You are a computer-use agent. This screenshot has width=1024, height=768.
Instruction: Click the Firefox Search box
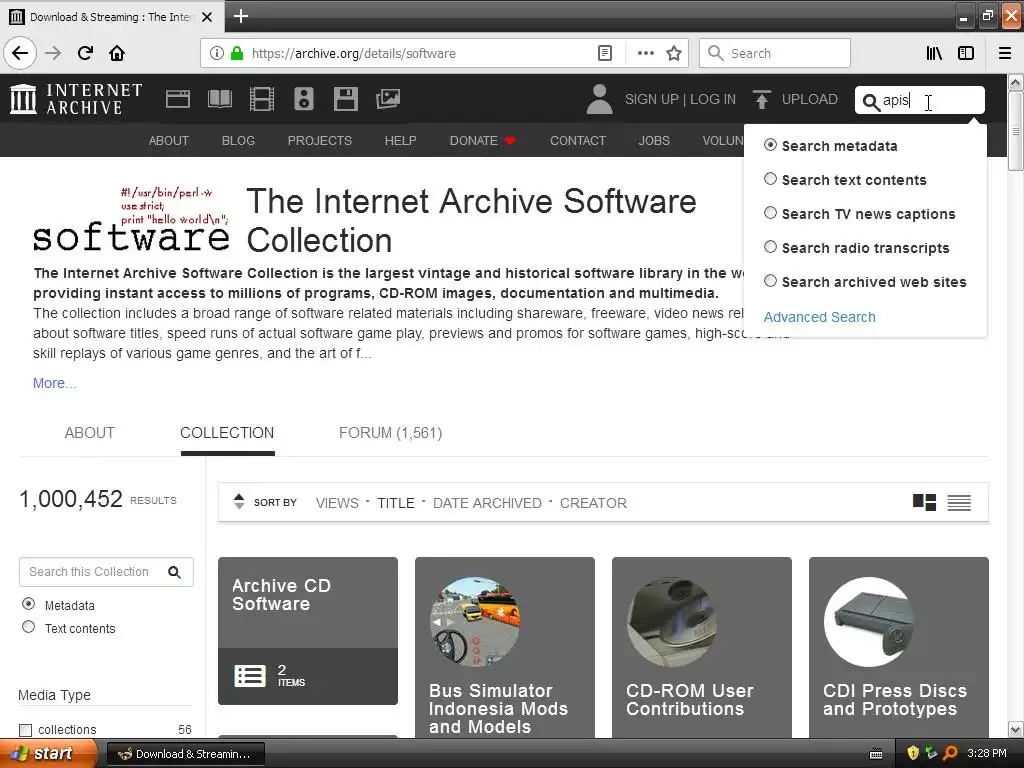(x=775, y=53)
